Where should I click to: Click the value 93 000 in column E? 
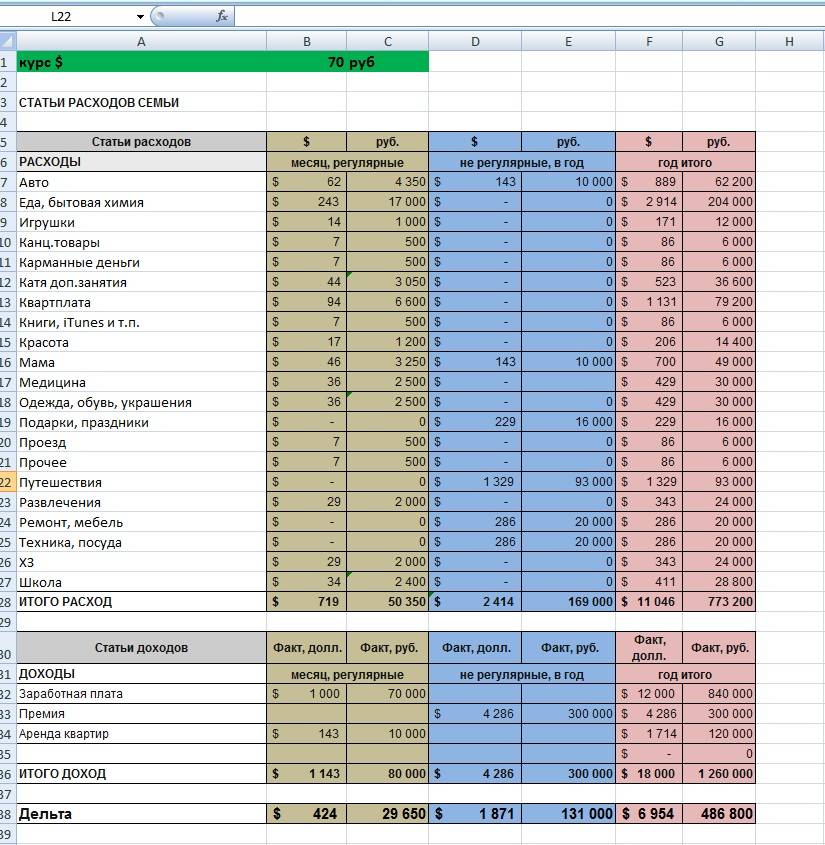coord(568,481)
